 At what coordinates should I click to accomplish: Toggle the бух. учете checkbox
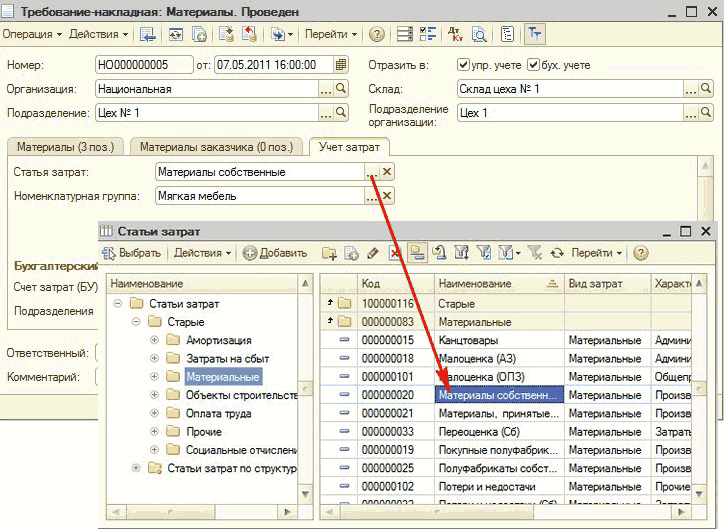pos(533,65)
